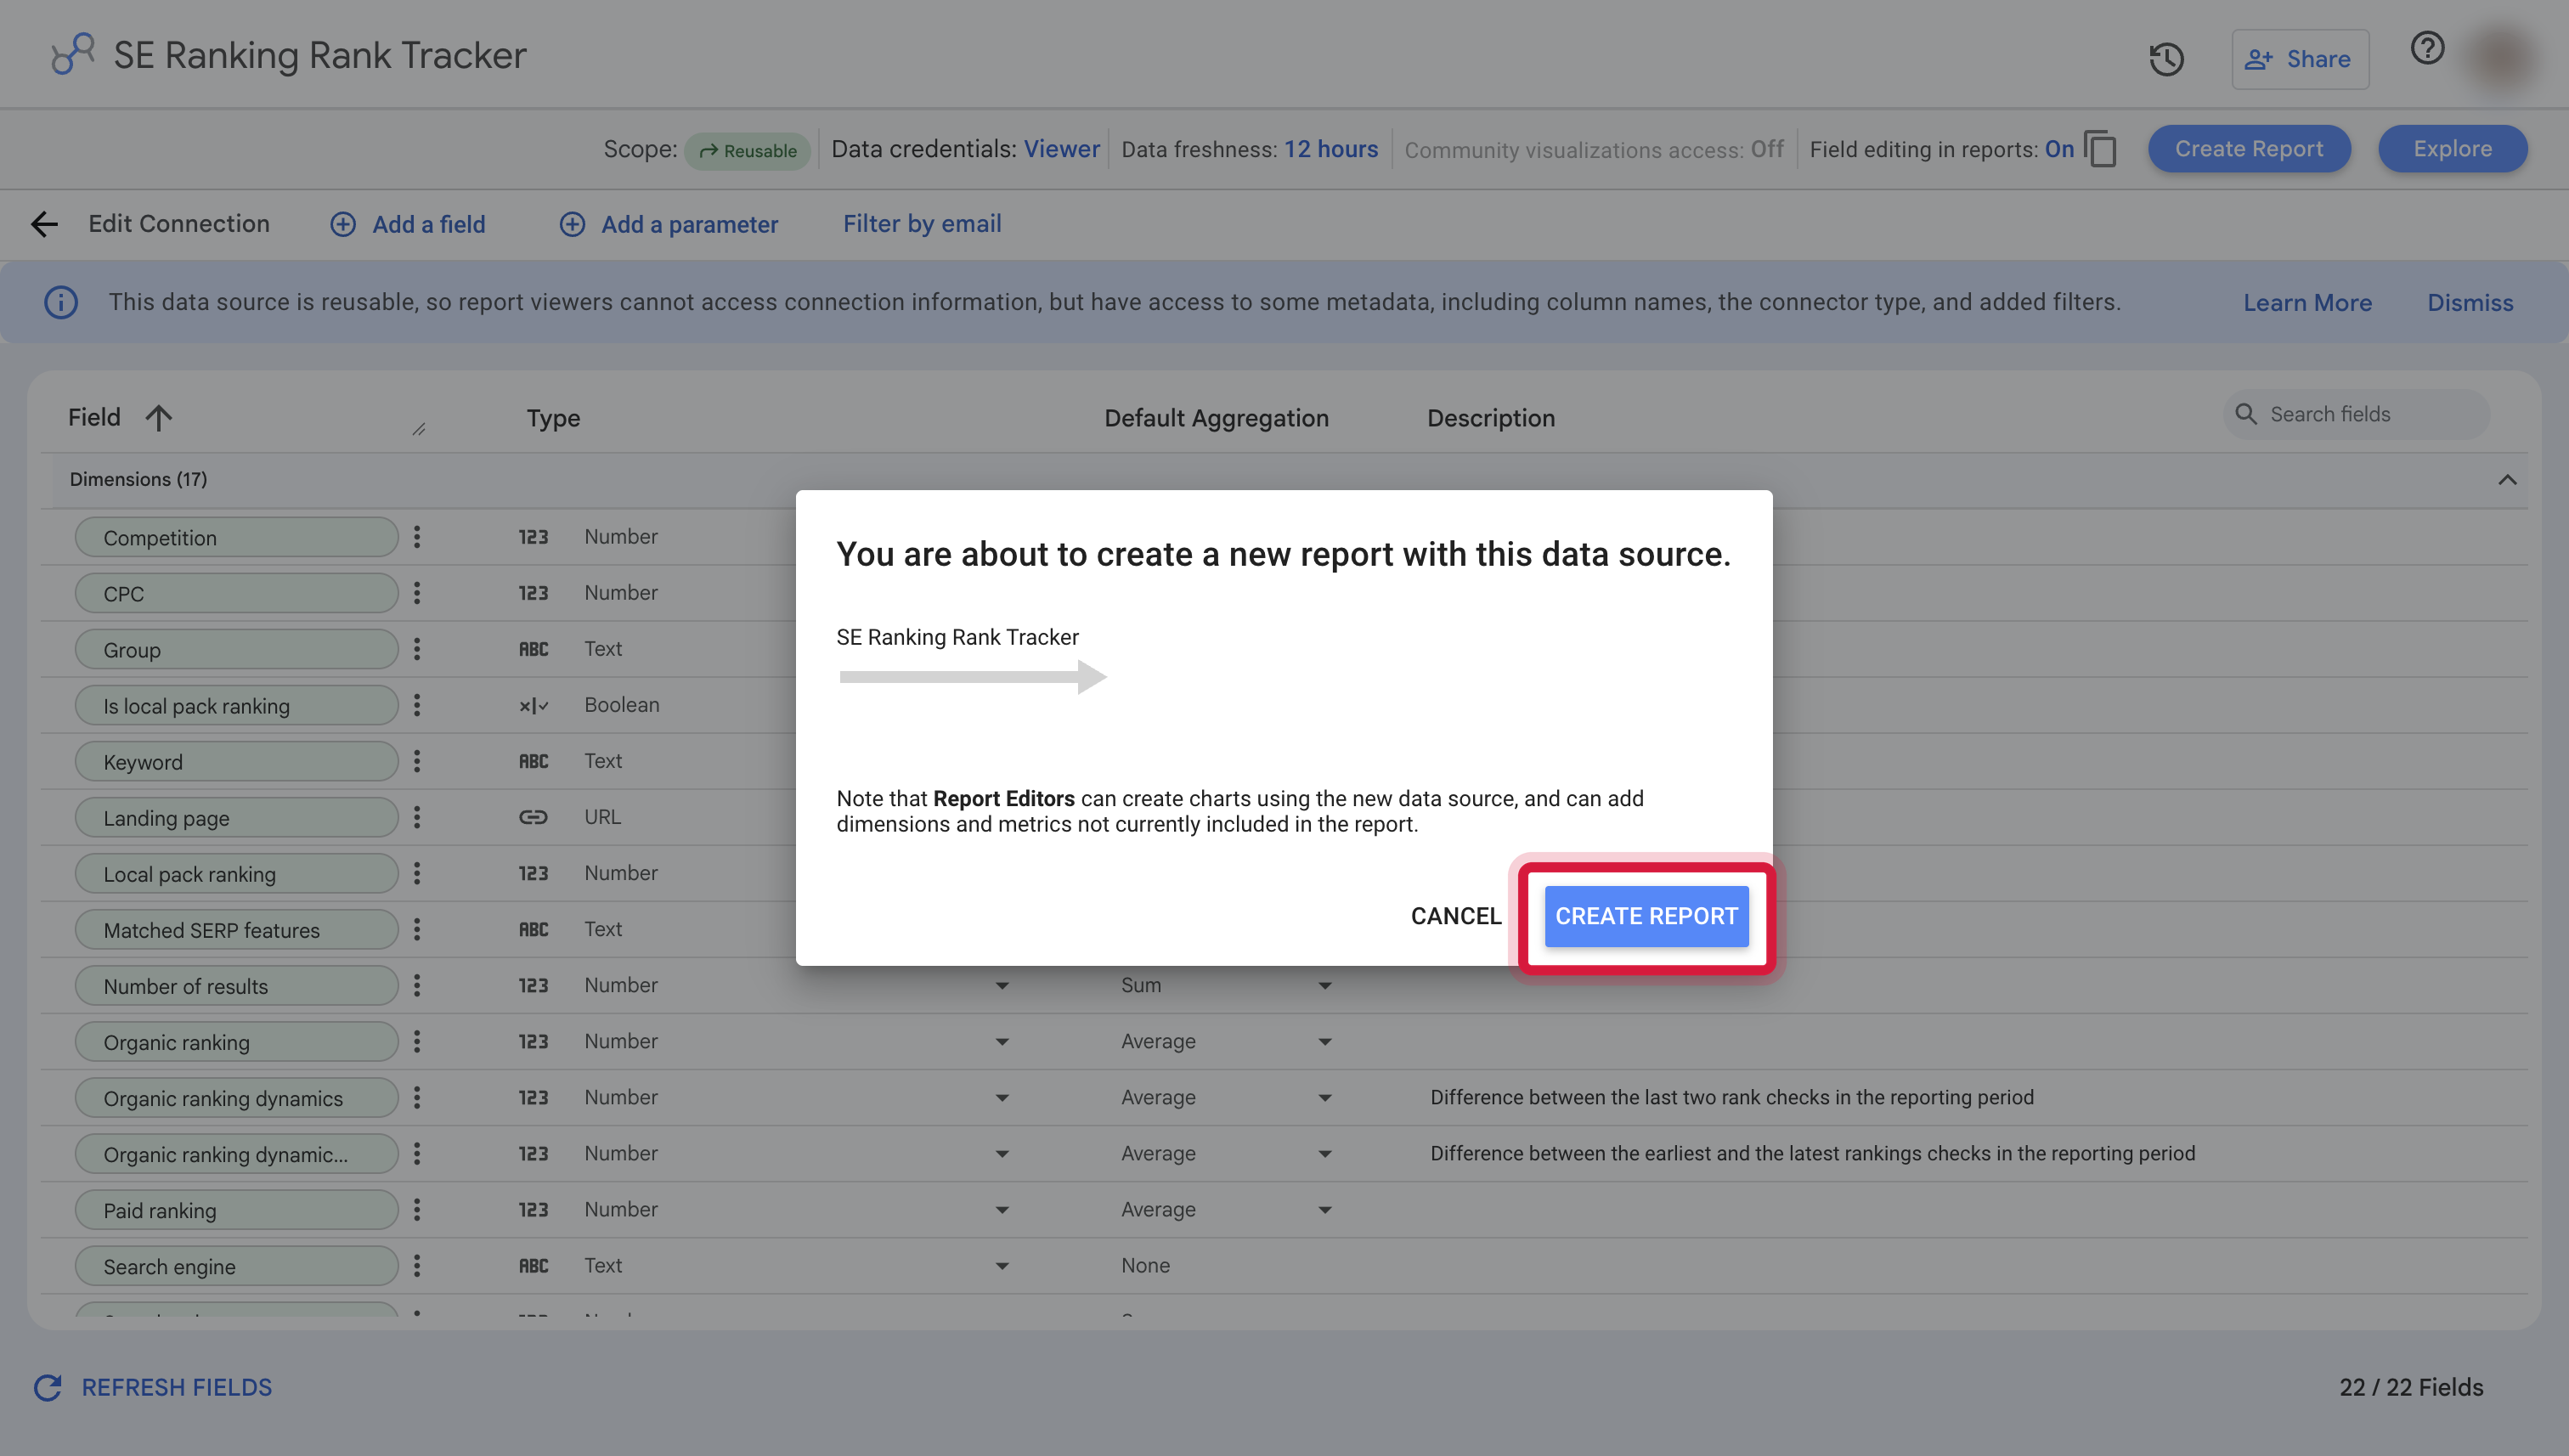The height and width of the screenshot is (1456, 2569).
Task: Open Paid ranking aggregation dropdown
Action: (1324, 1210)
